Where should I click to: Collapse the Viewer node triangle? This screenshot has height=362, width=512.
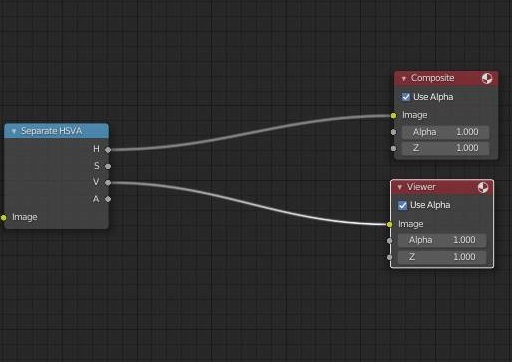(x=400, y=187)
